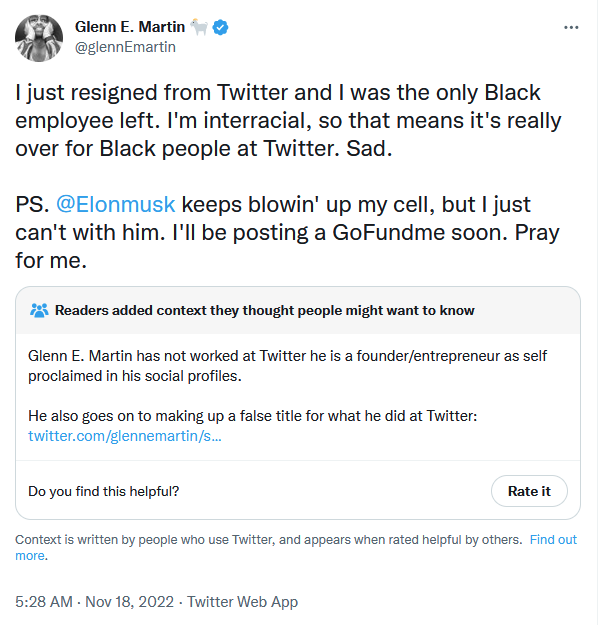Click the blue verified badge

point(220,27)
